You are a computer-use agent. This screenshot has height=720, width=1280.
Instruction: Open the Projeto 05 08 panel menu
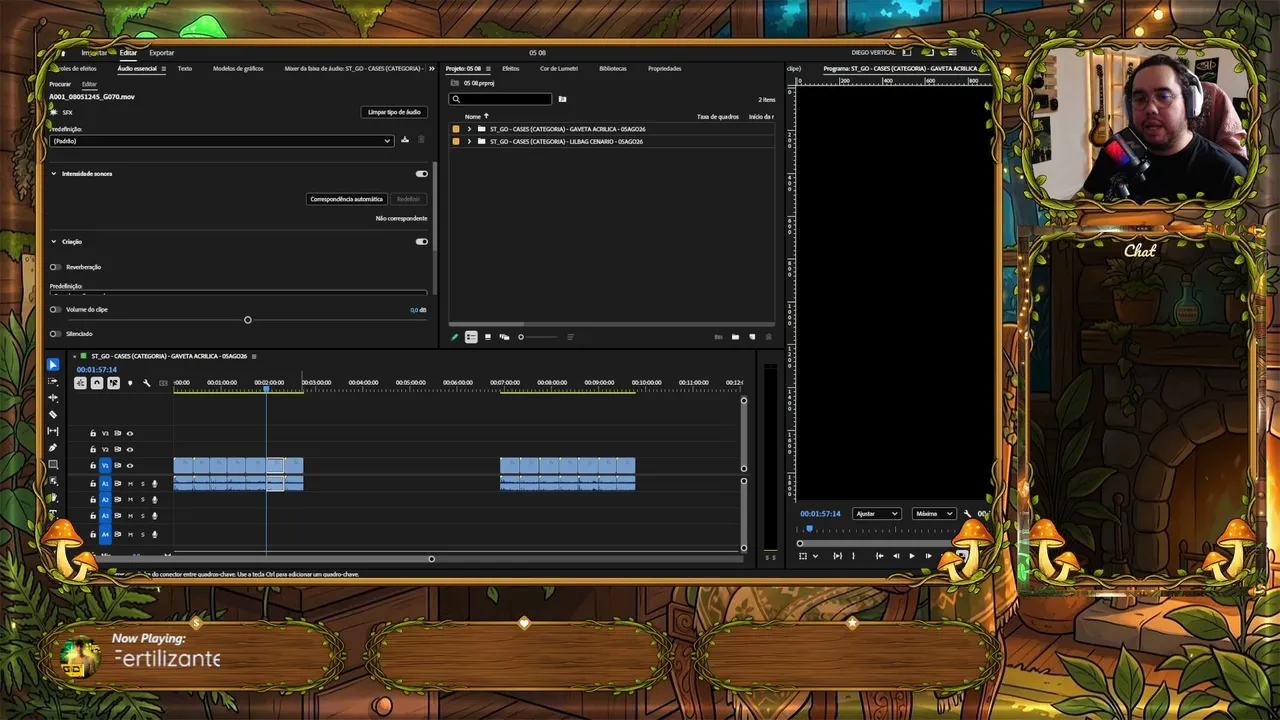tap(488, 69)
